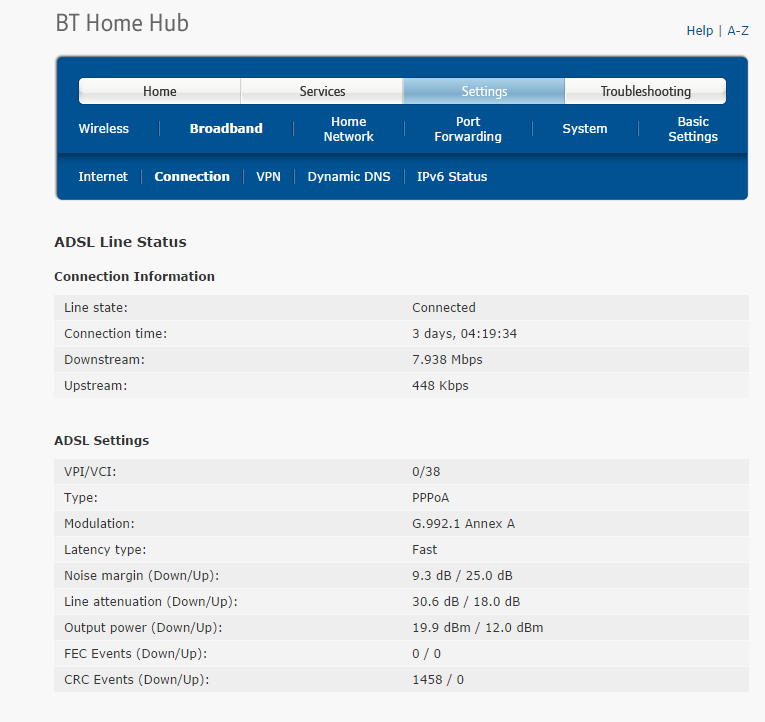
Task: Click the 'FEC Events (Down/Up):' label
Action: [x=136, y=654]
